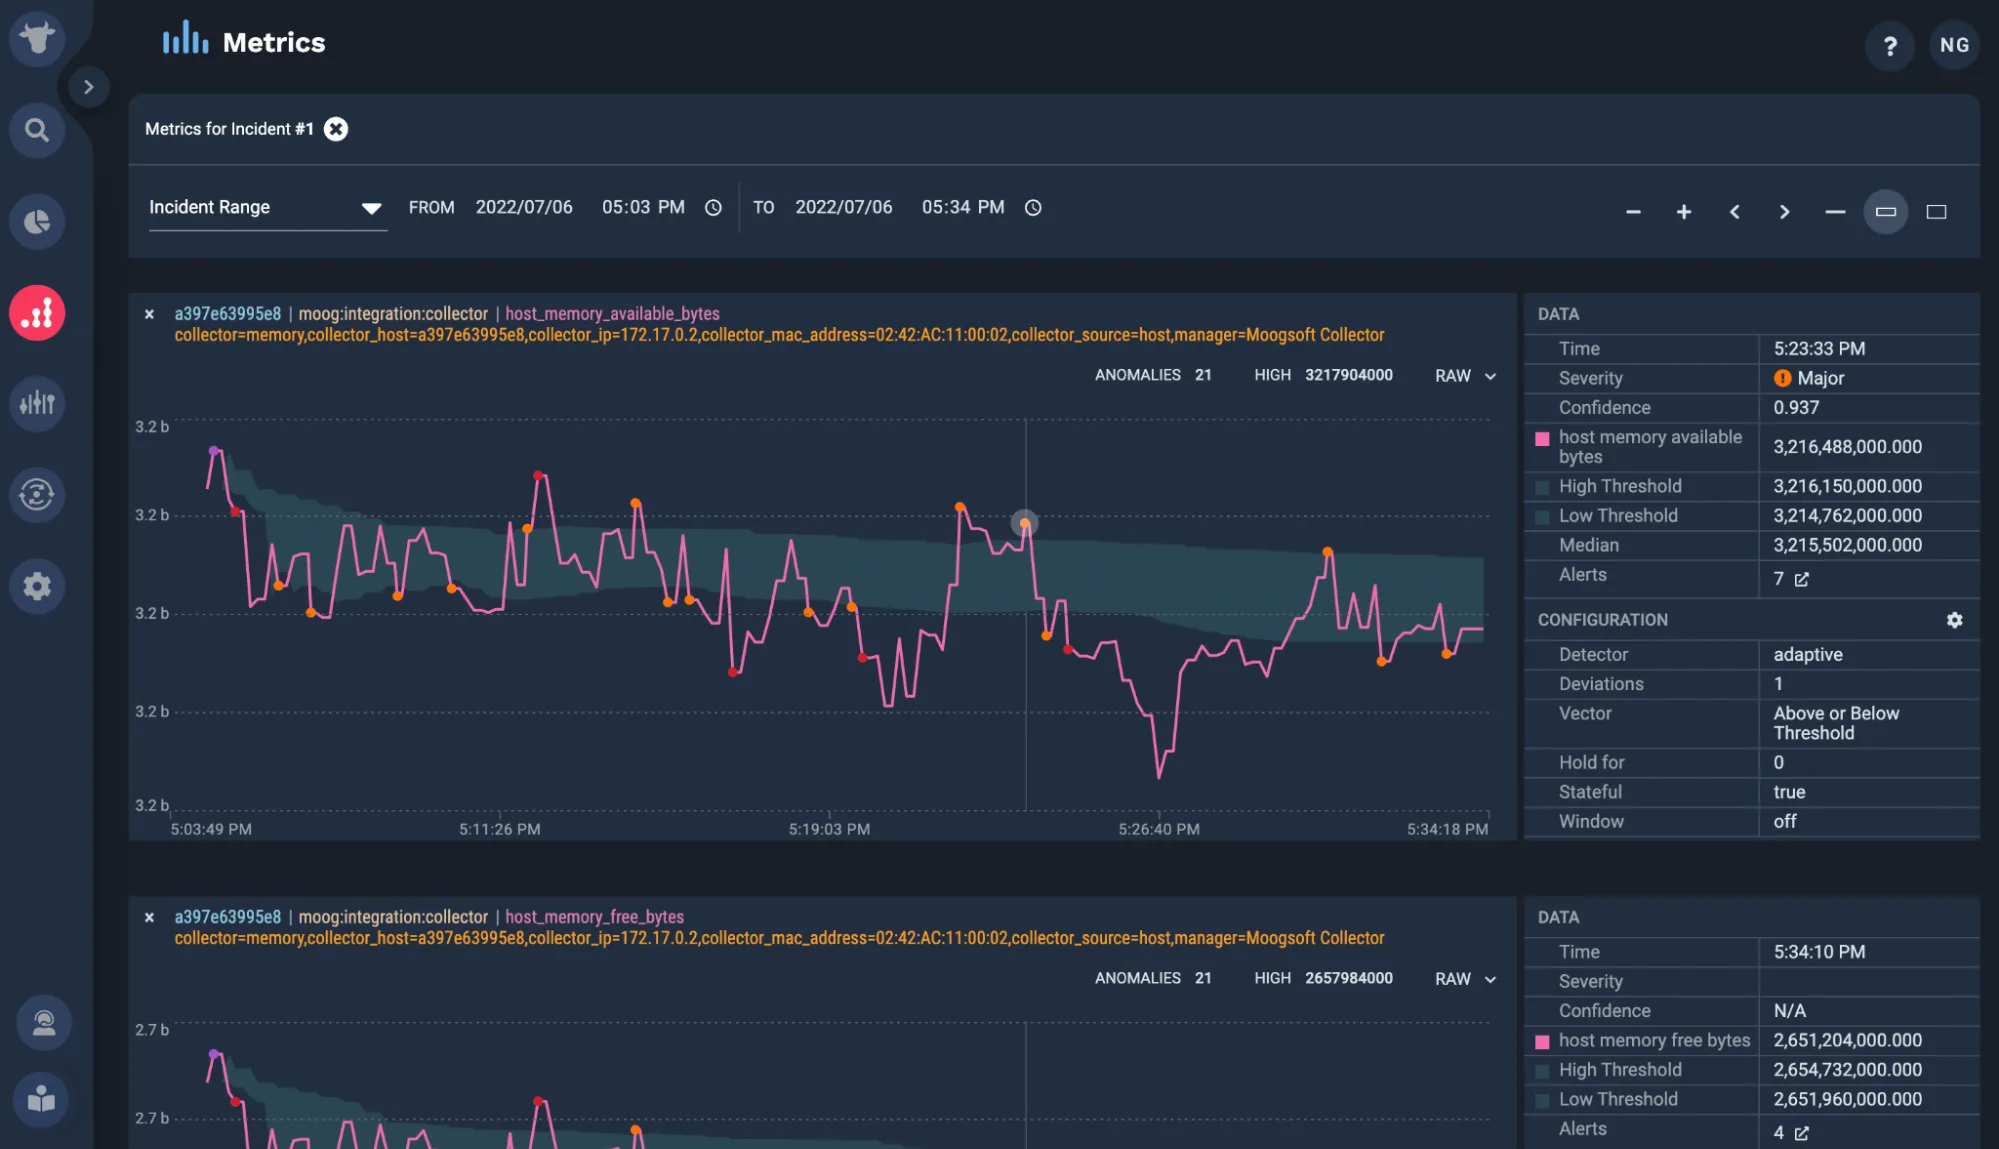1999x1149 pixels.
Task: Open the Moogsoft bull logo home
Action: (x=37, y=39)
